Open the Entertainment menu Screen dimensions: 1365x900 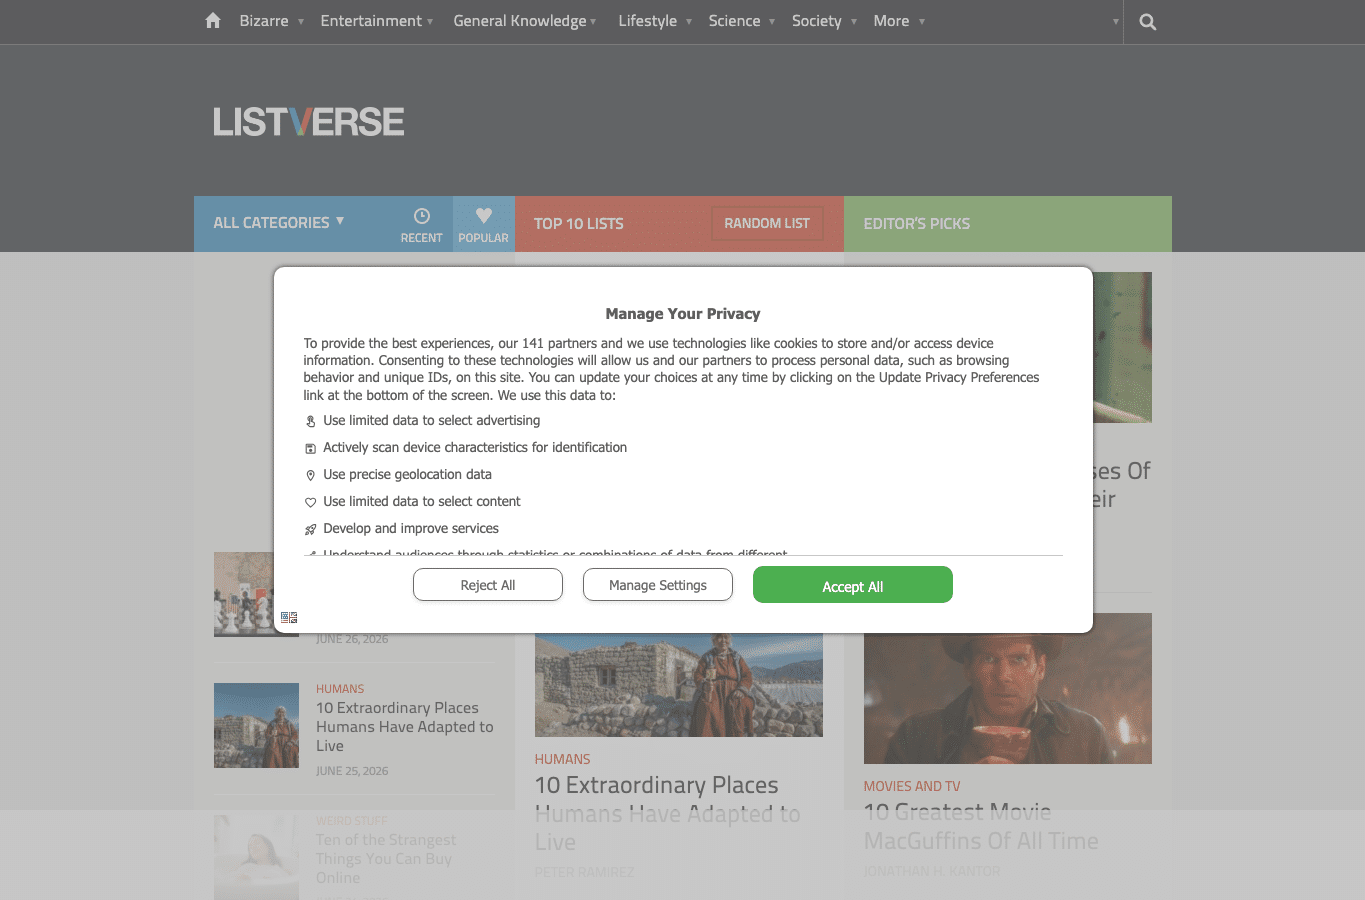371,21
